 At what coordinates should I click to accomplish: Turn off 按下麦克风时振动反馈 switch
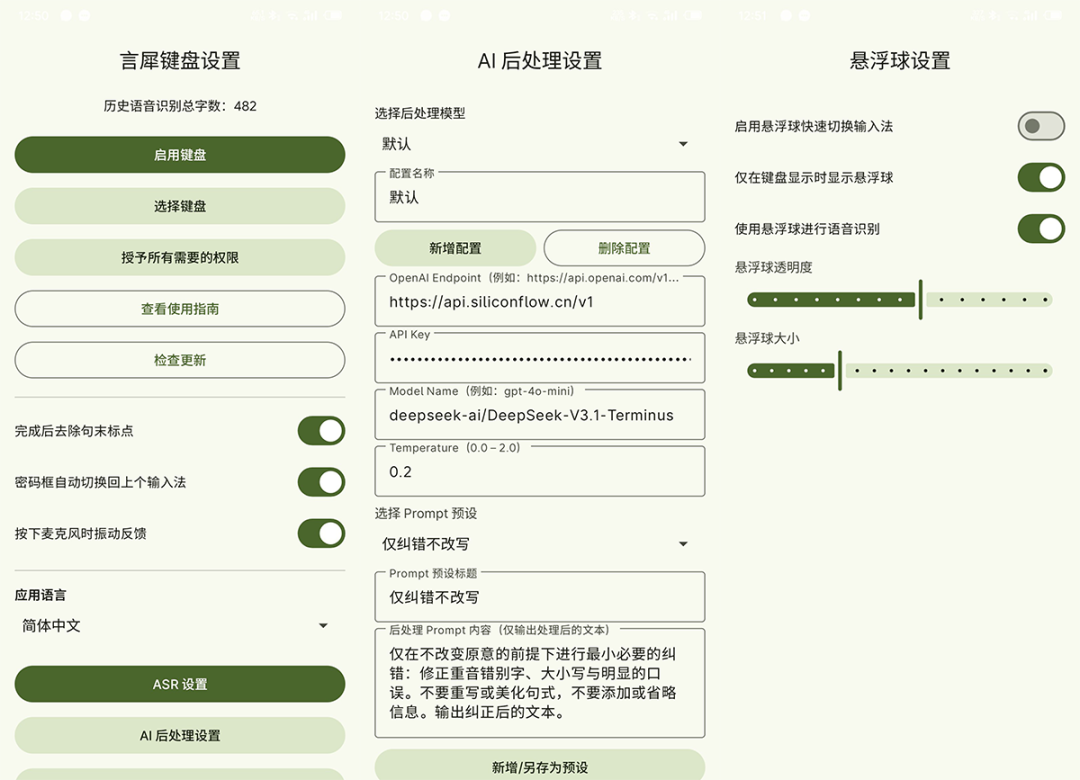321,533
